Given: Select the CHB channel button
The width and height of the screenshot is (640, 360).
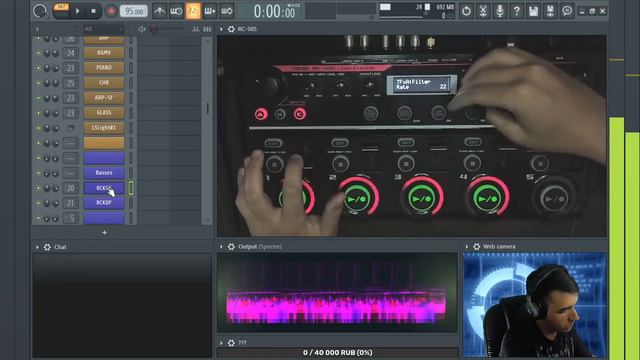Looking at the screenshot, I should (104, 83).
